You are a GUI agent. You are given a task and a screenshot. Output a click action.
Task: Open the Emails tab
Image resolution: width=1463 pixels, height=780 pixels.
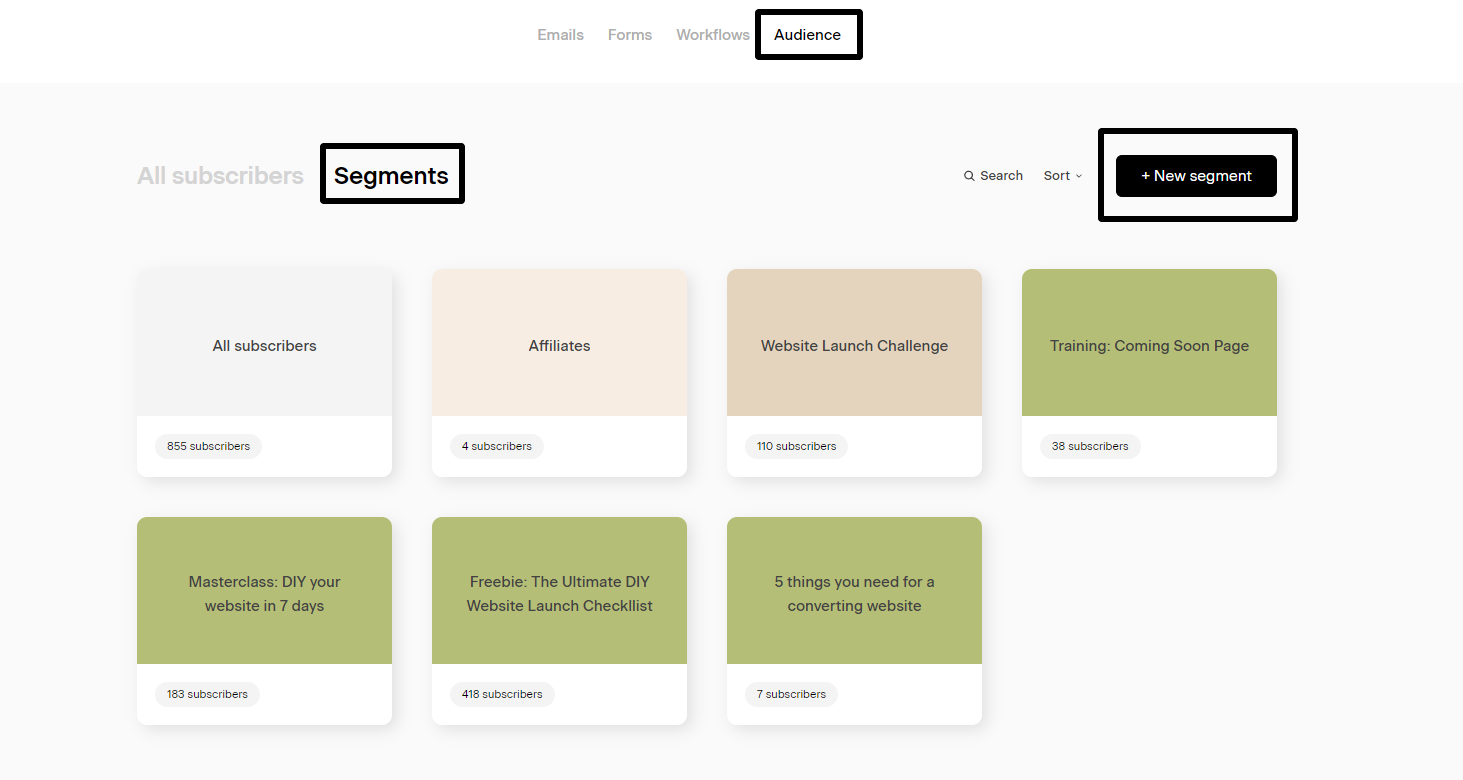pos(560,35)
